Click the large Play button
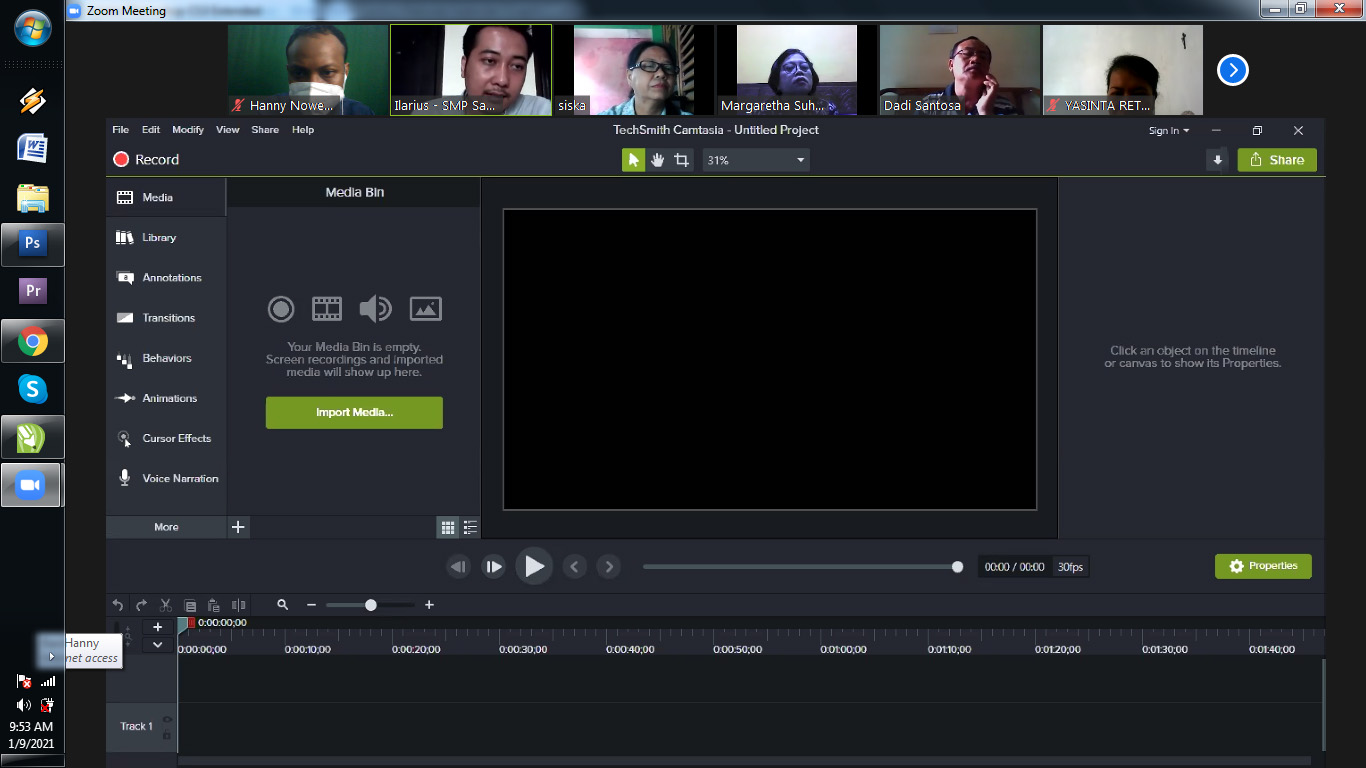Image resolution: width=1366 pixels, height=768 pixels. pyautogui.click(x=534, y=567)
